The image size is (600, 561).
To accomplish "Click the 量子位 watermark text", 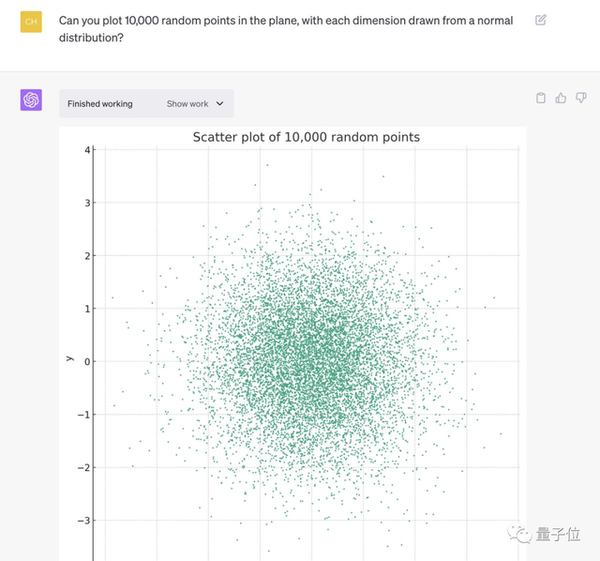I will pos(558,534).
